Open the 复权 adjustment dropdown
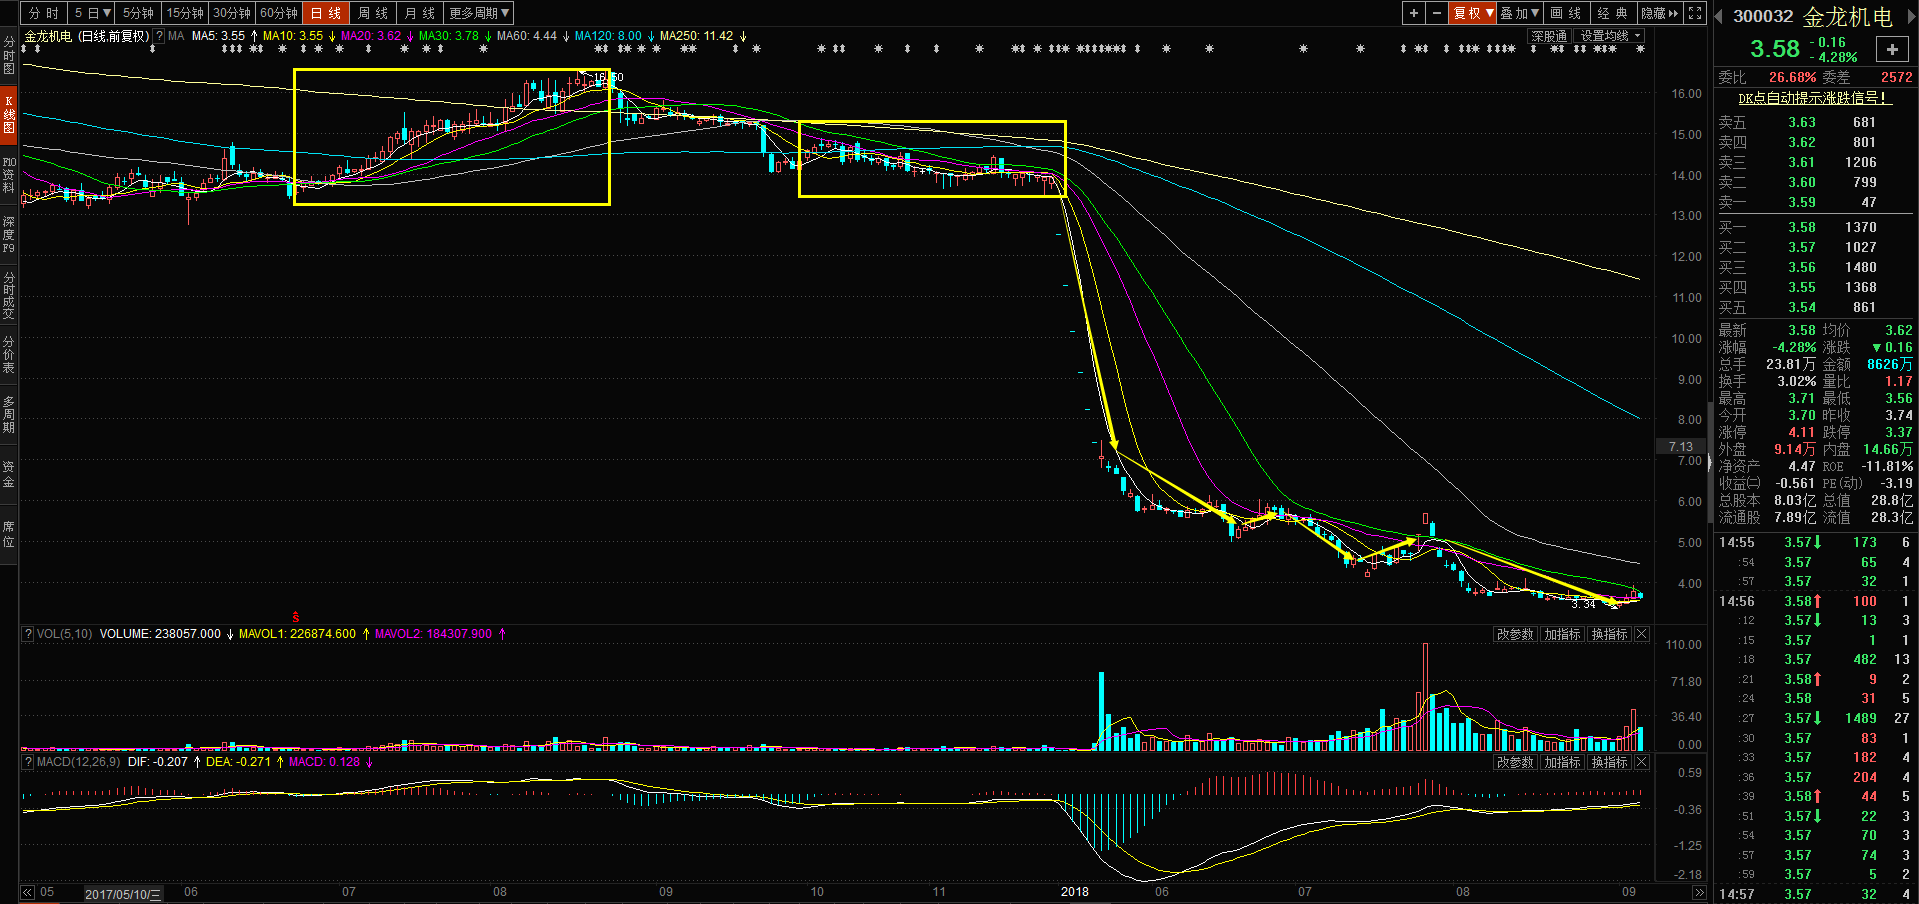The image size is (1919, 904). coord(1473,13)
